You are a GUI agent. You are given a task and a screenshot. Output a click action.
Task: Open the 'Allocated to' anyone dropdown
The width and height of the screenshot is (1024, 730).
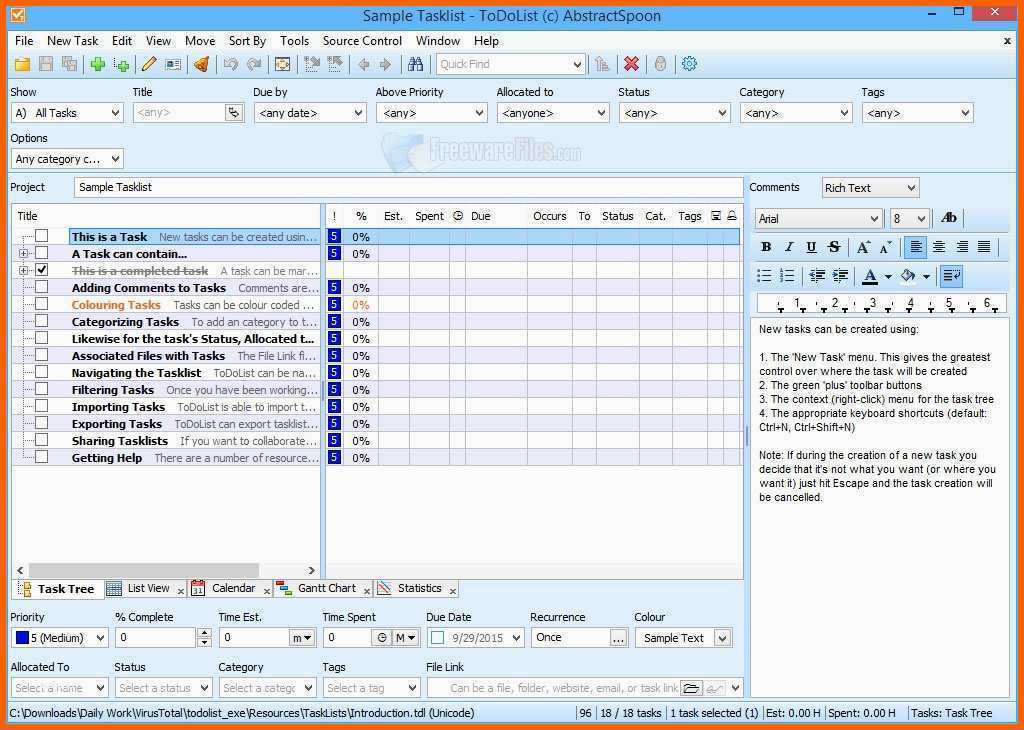[553, 113]
